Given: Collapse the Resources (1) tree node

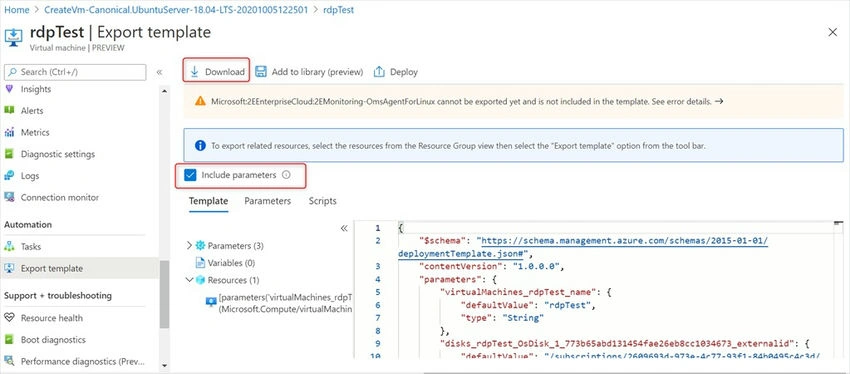Looking at the screenshot, I should tap(189, 280).
